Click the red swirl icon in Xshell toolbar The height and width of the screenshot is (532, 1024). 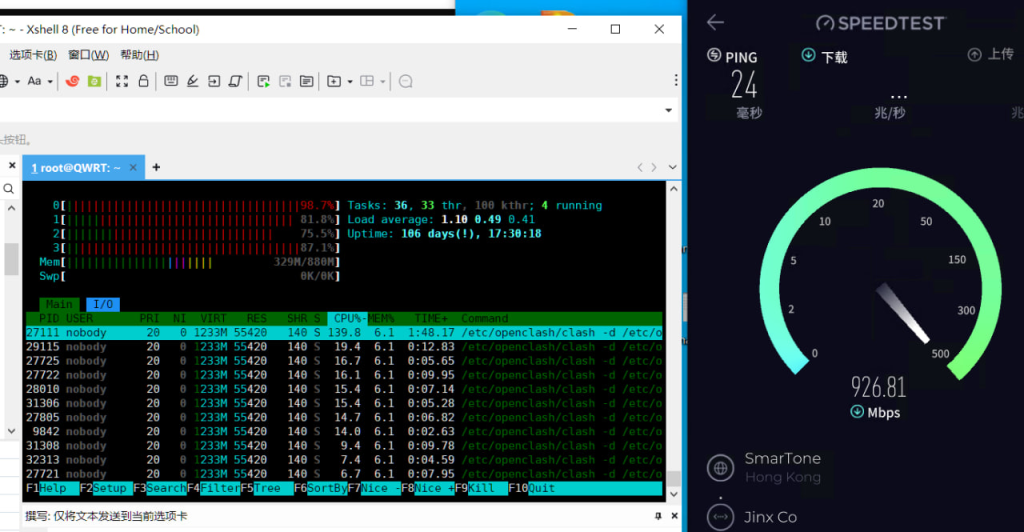(72, 81)
